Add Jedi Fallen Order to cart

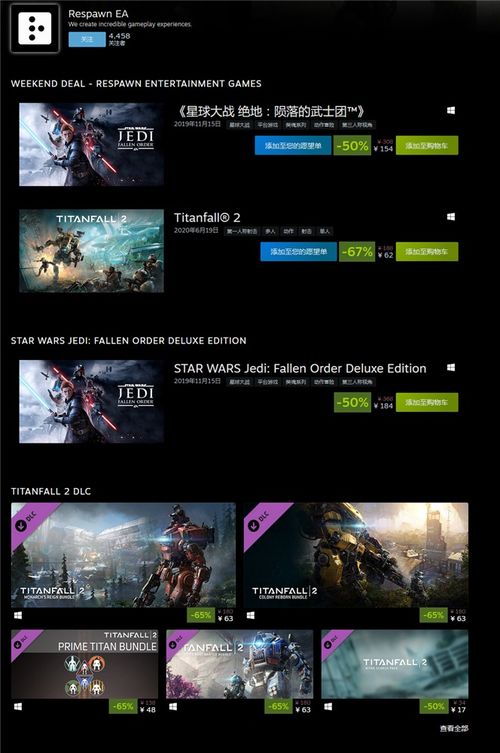[427, 146]
